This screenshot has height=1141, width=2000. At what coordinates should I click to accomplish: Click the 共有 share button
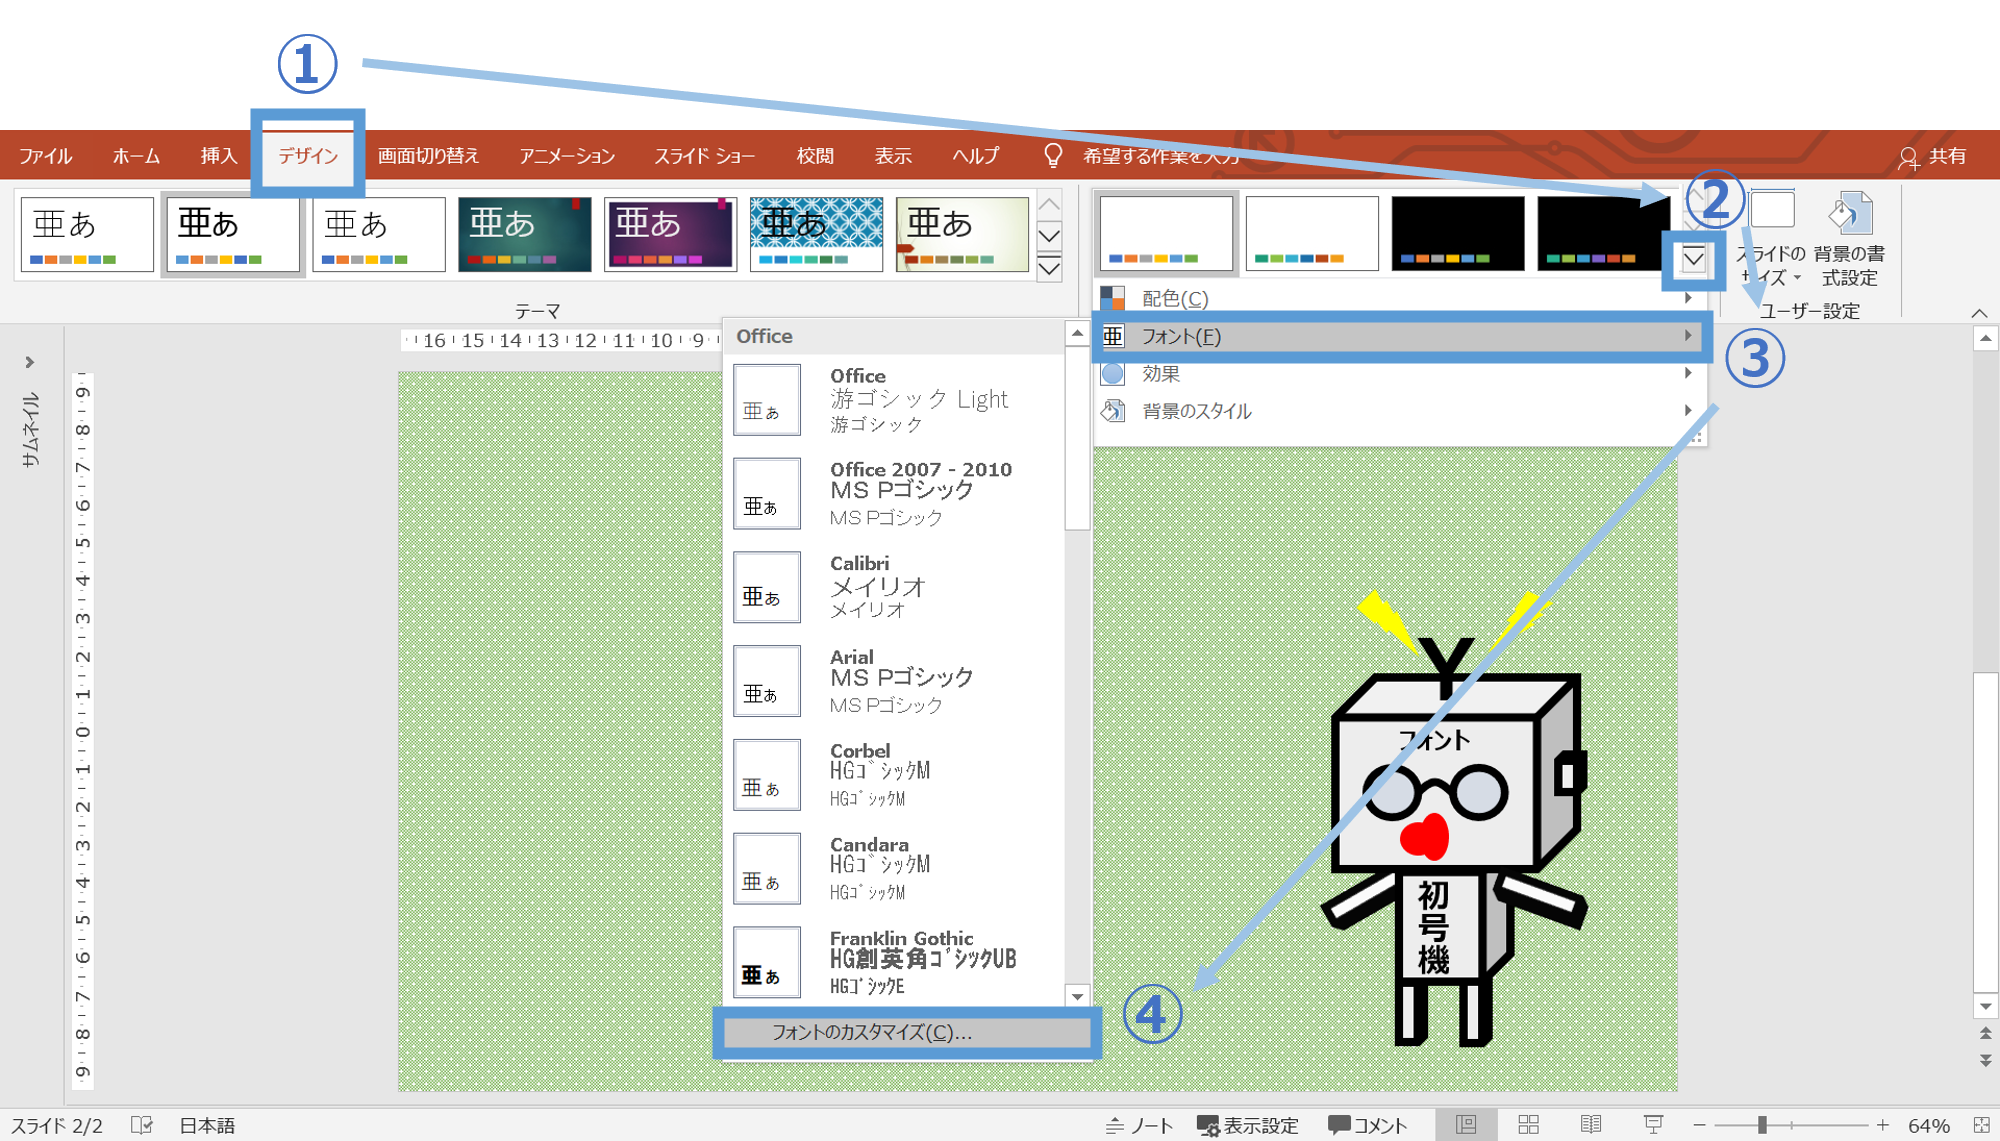pos(1933,156)
